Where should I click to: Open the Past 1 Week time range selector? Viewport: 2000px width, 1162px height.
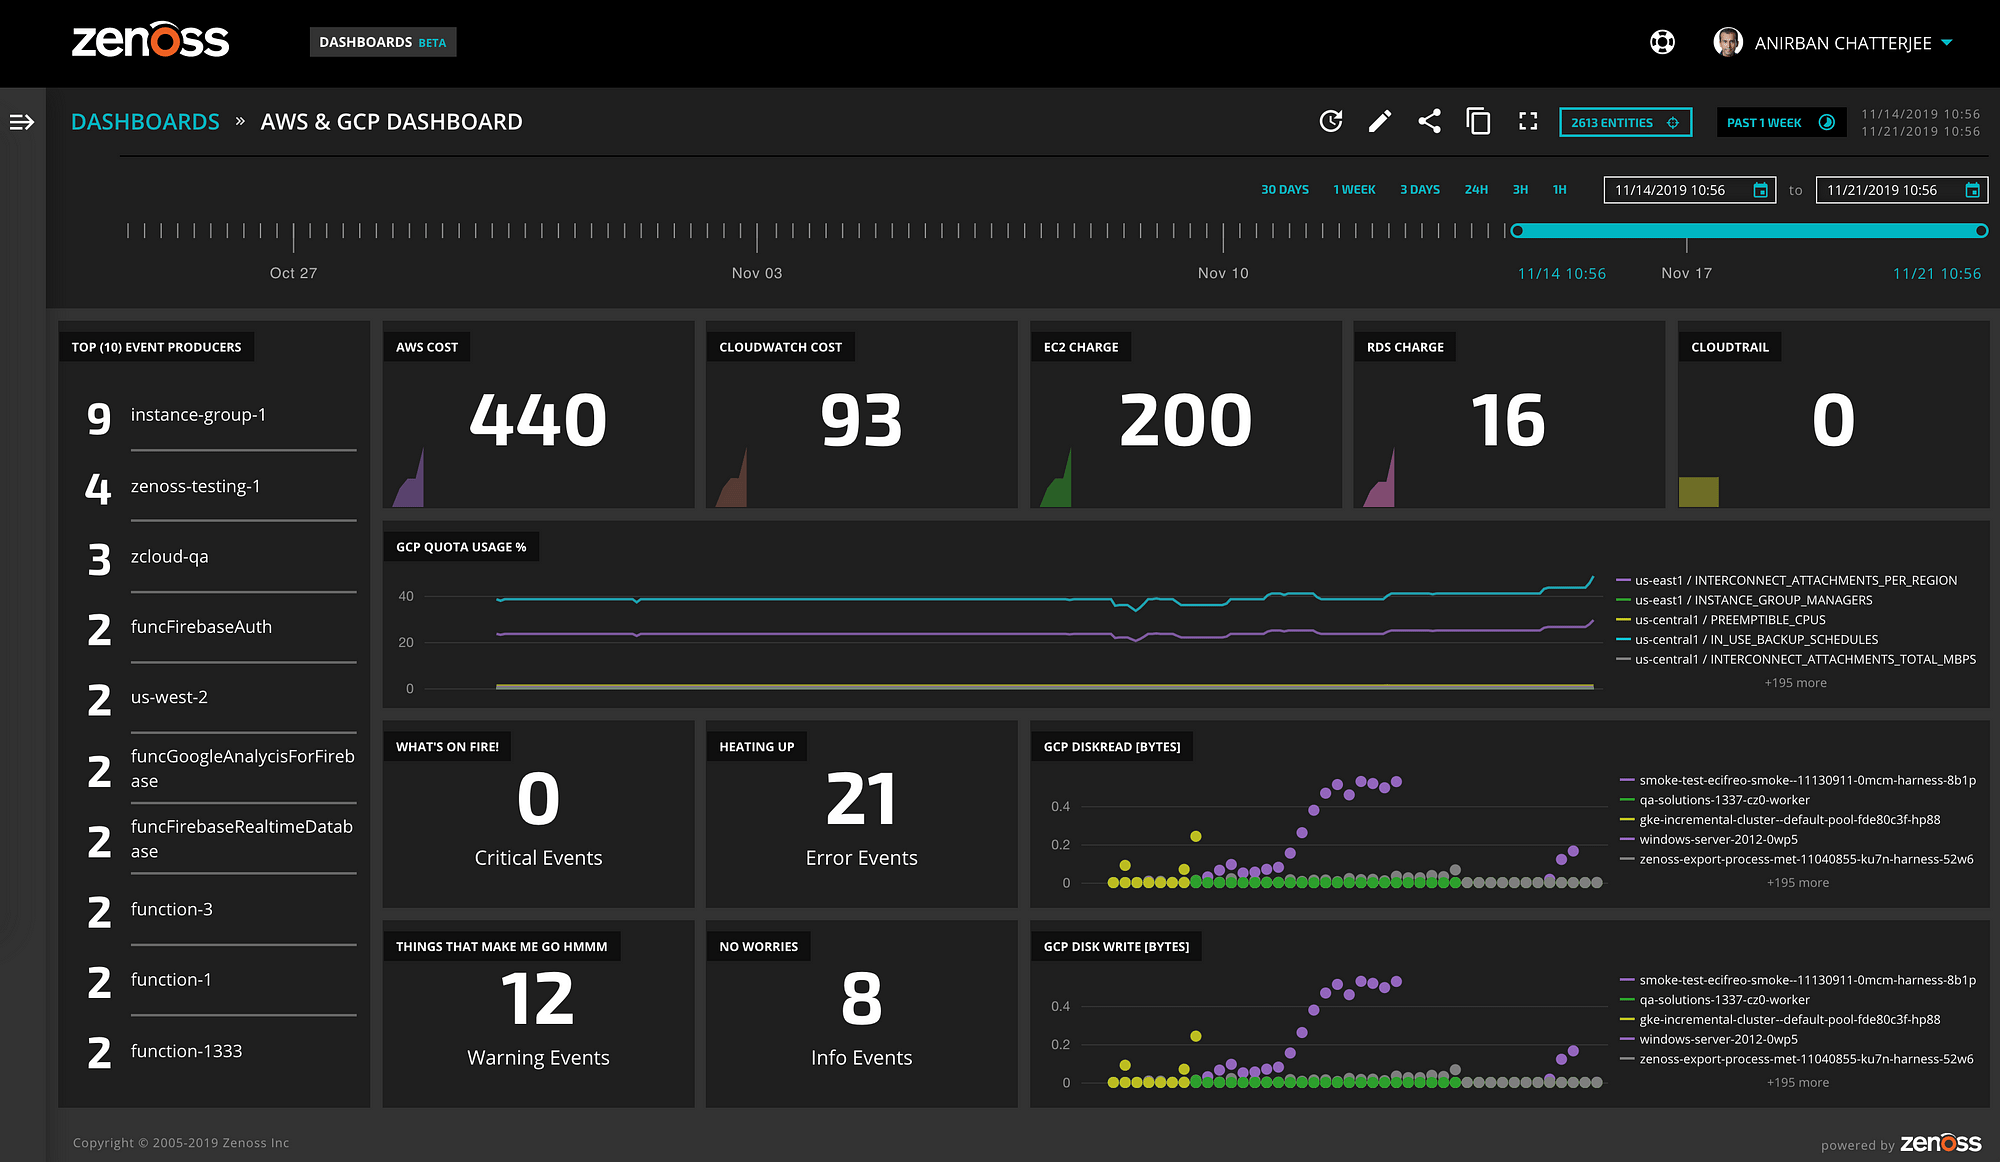pos(1780,122)
